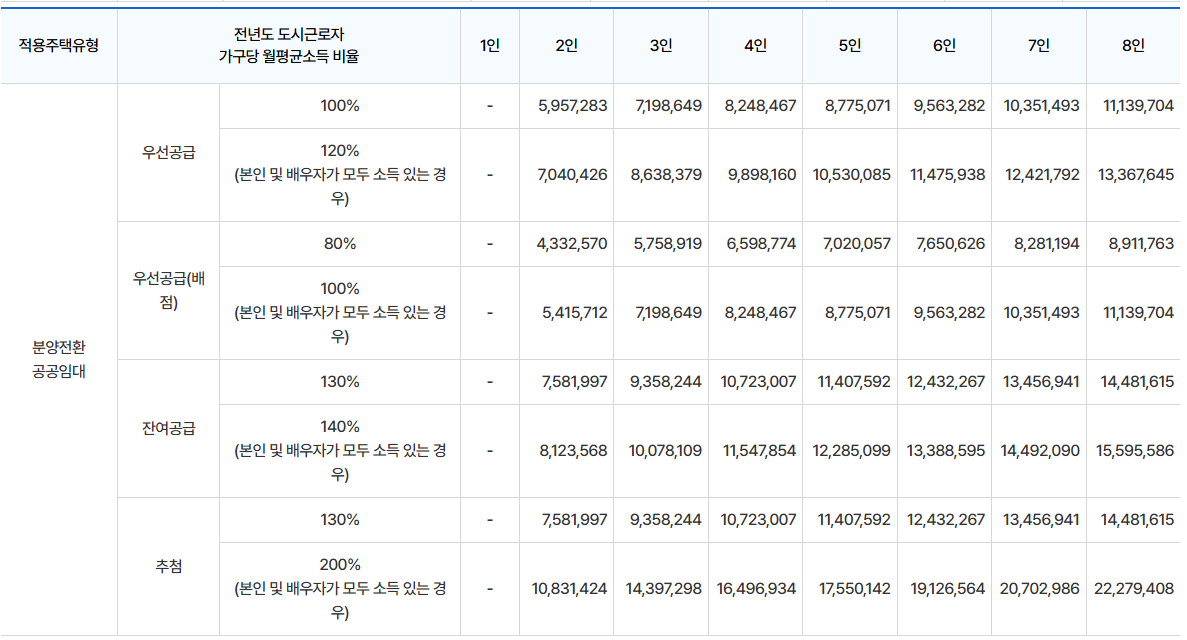Image resolution: width=1187 pixels, height=640 pixels.
Task: Click the 적용주택유형 header cell
Action: [x=60, y=45]
